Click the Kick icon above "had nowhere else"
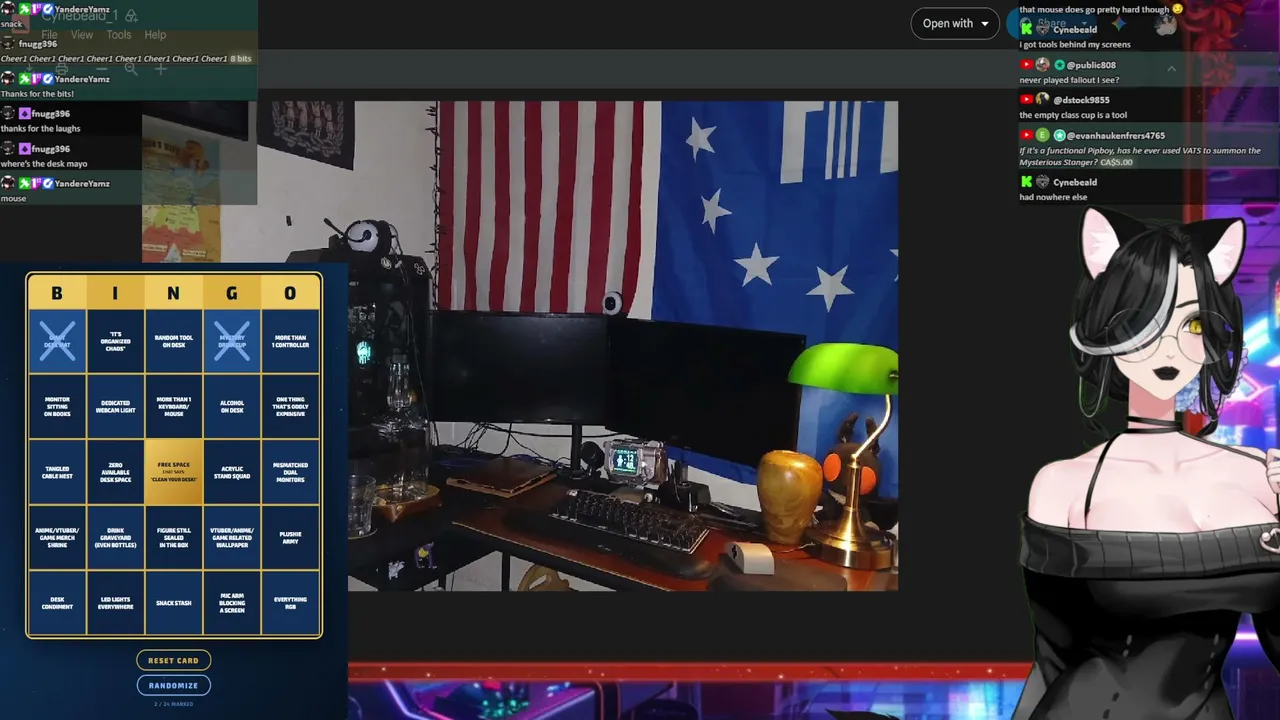Screen dimensions: 1280x720 (1026, 182)
